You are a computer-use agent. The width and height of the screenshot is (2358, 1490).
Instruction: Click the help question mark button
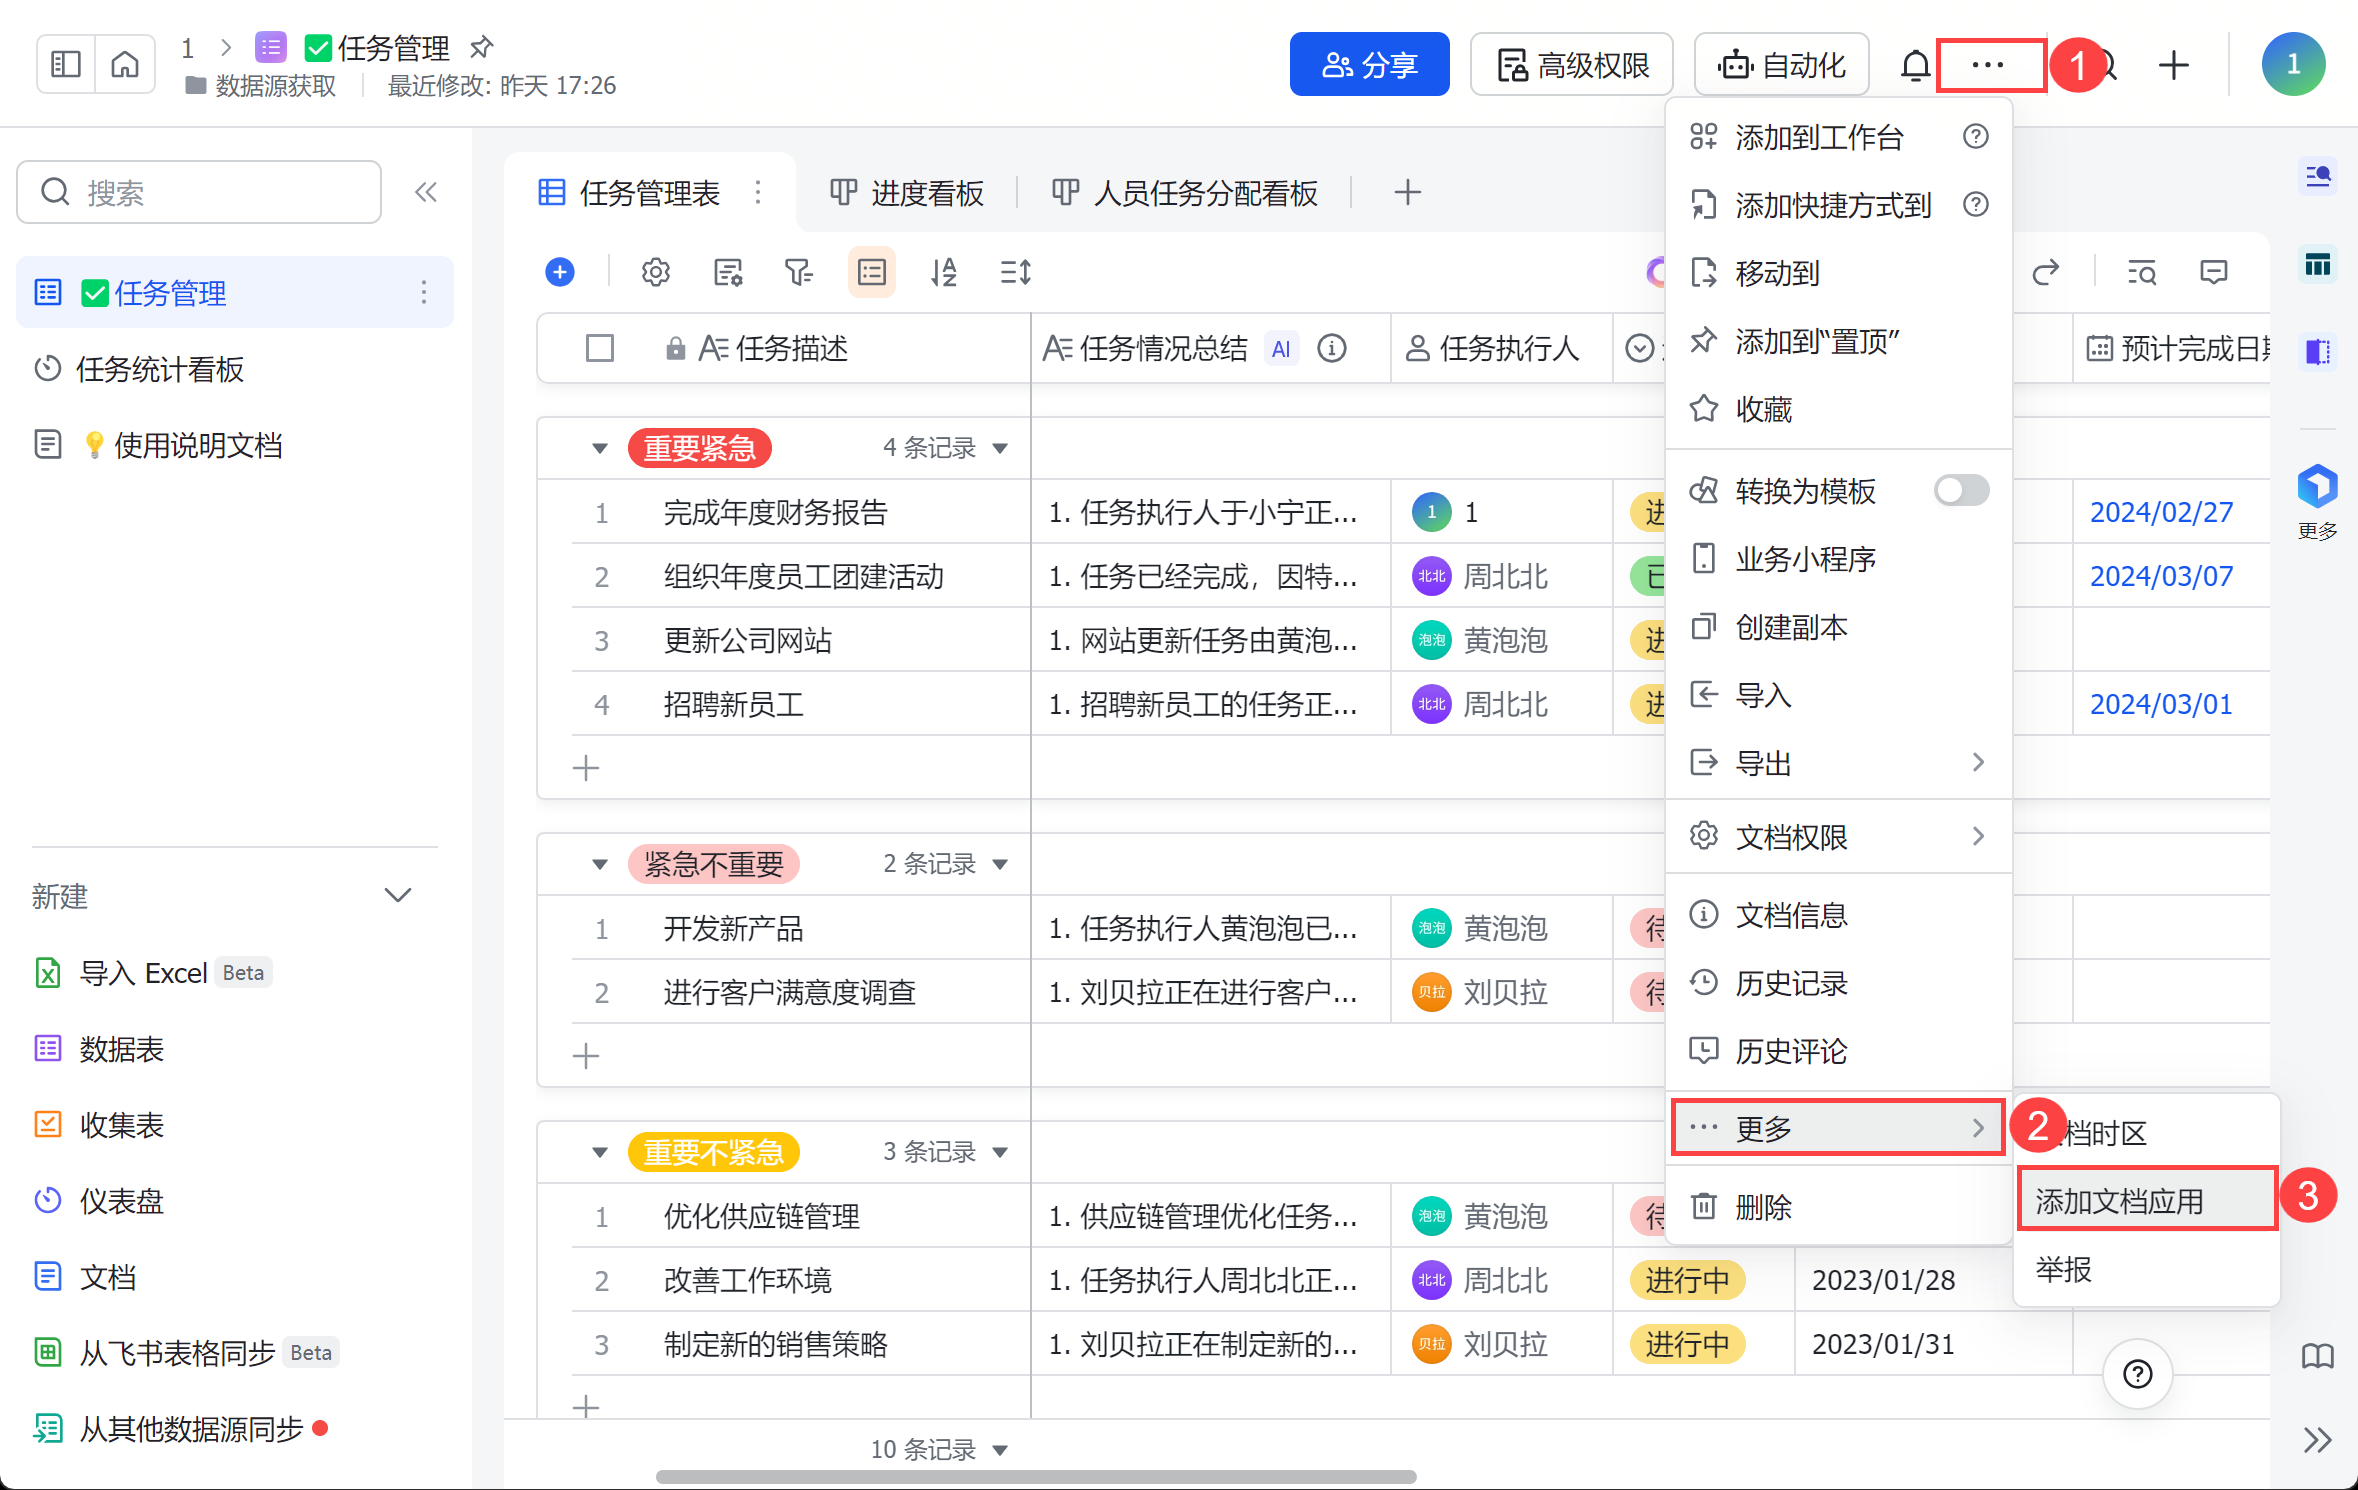(2137, 1374)
